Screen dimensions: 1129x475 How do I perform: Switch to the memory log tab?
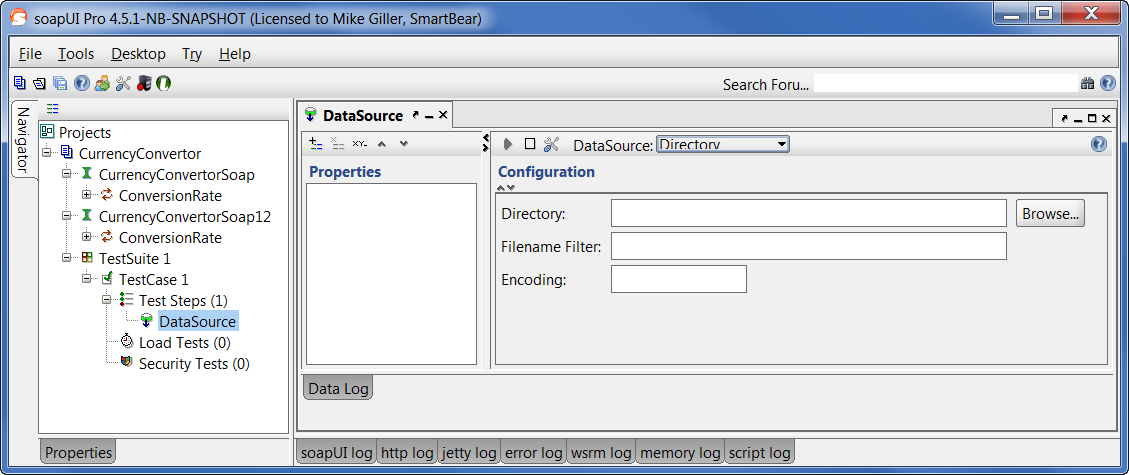coord(680,453)
